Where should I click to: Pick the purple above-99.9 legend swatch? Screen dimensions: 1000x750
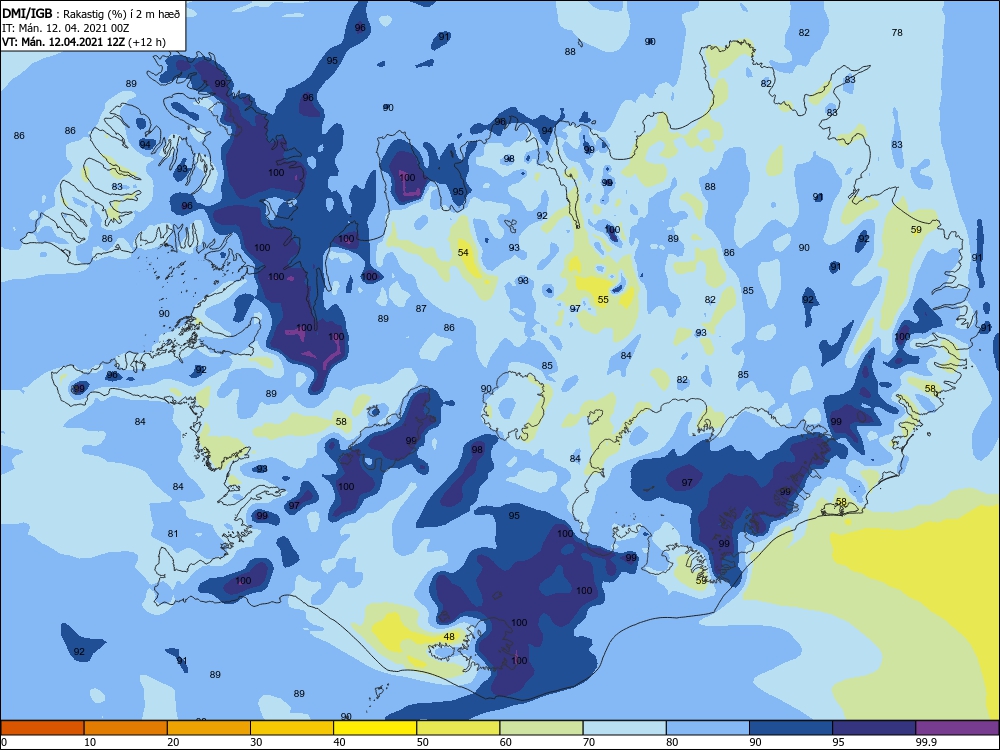[957, 728]
